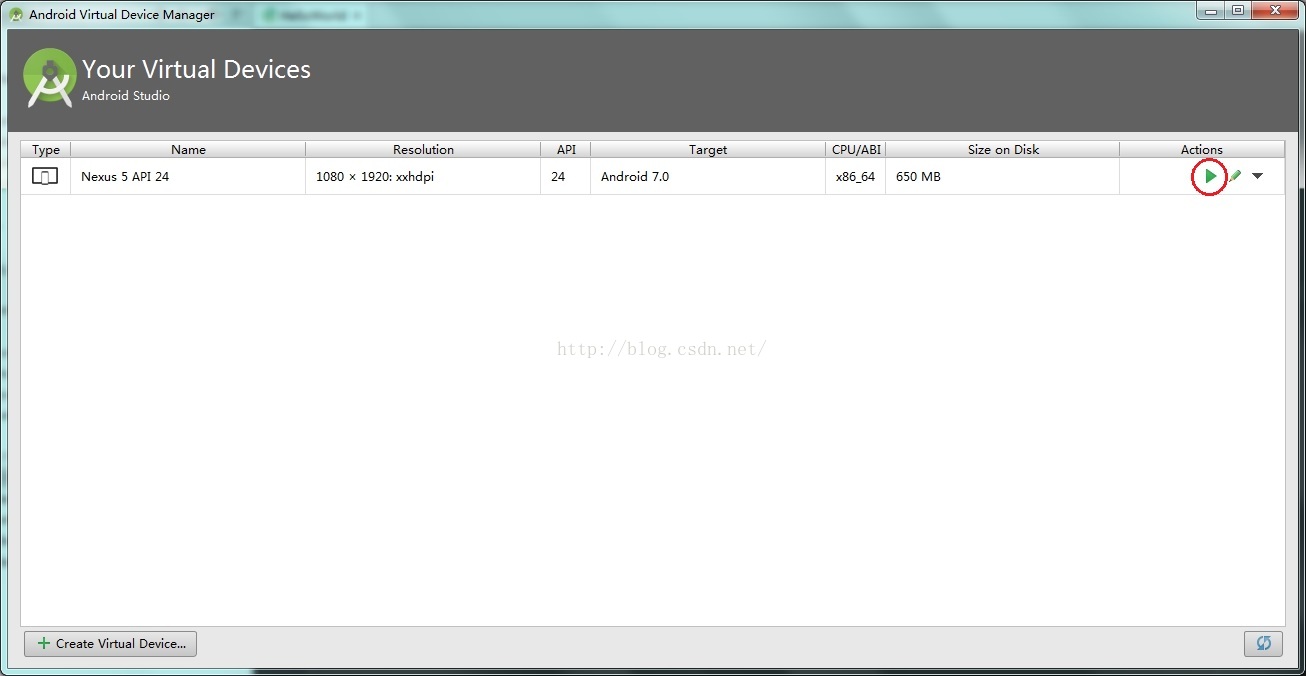Close the AVD Manager window
Screen dimensions: 1306x676
(x=1275, y=11)
